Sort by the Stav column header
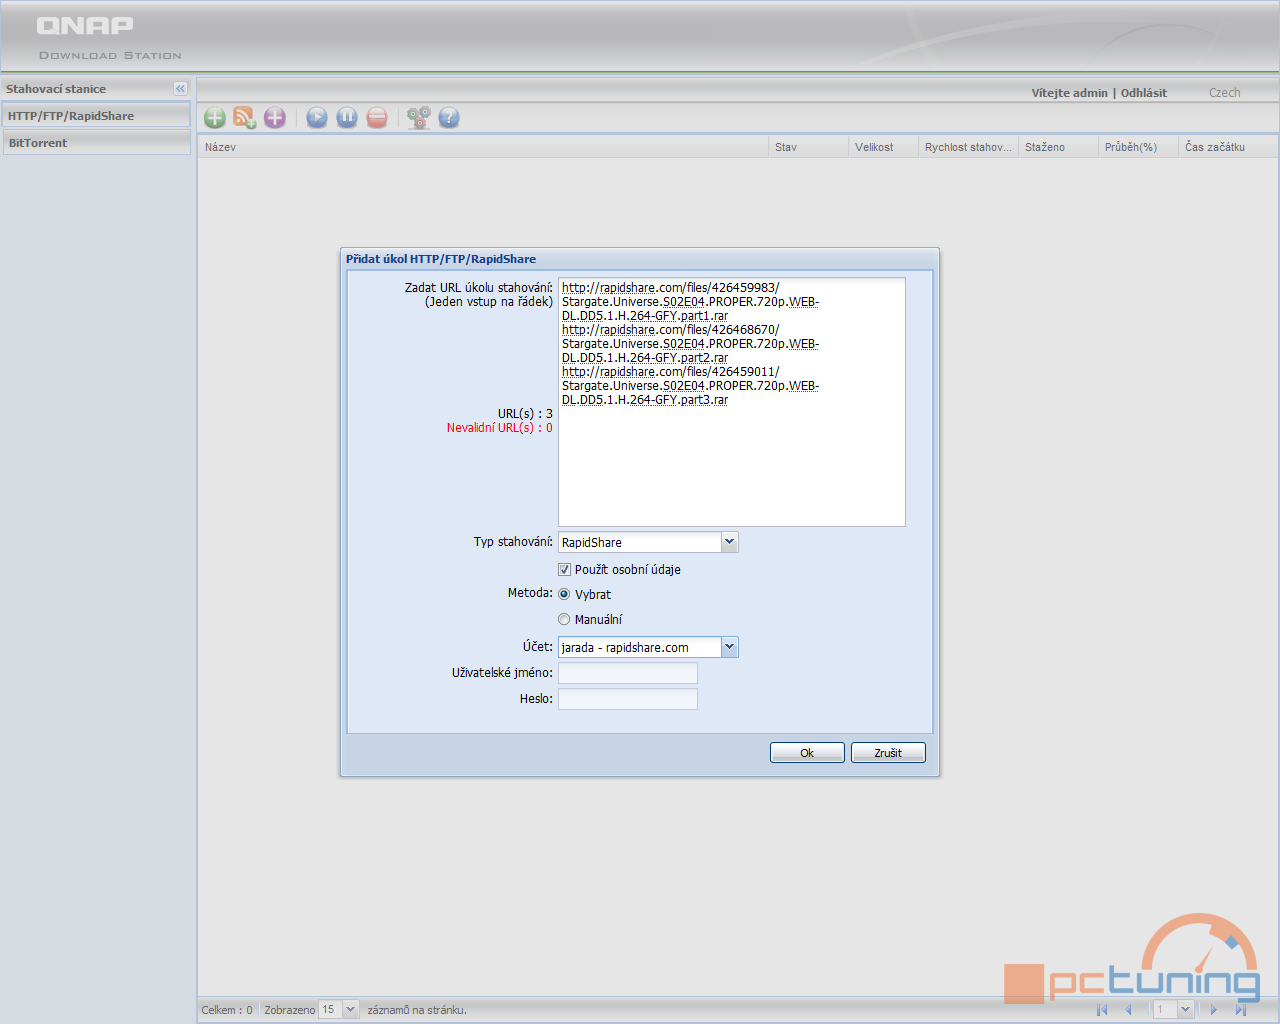 [808, 147]
